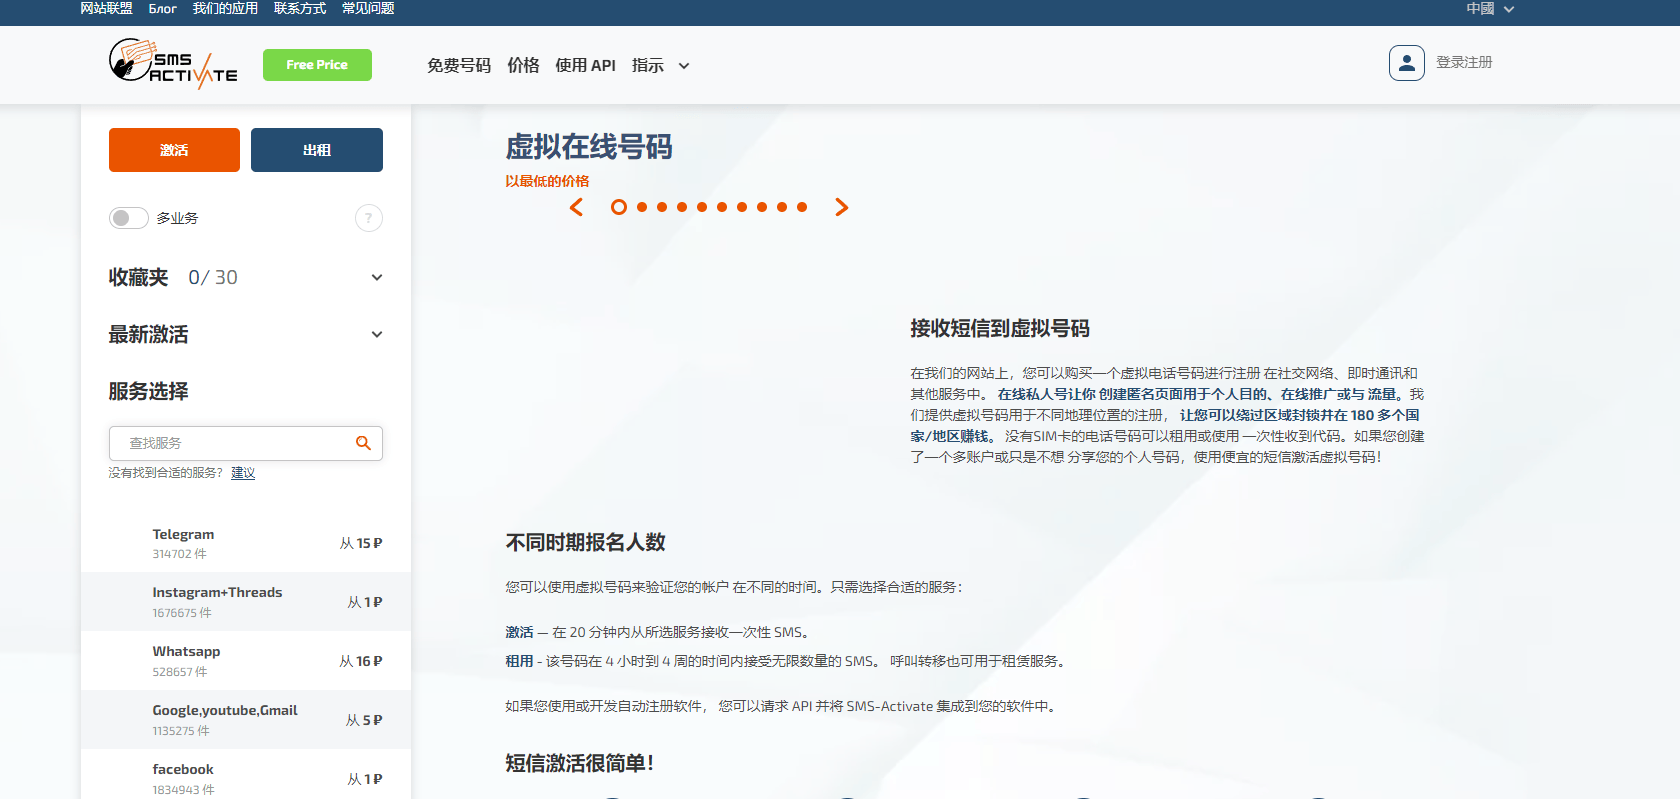The height and width of the screenshot is (799, 1680).
Task: Expand the 最新激活 recent activations section
Action: (x=376, y=335)
